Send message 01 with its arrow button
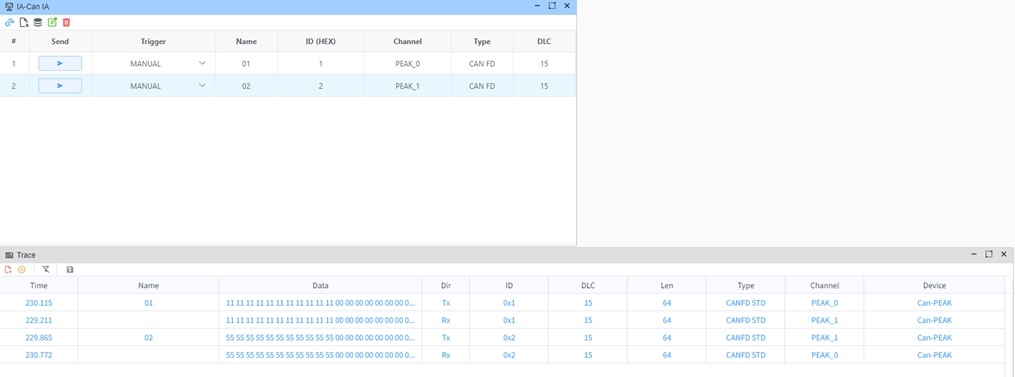Viewport: 1015px width, 377px height. 60,63
